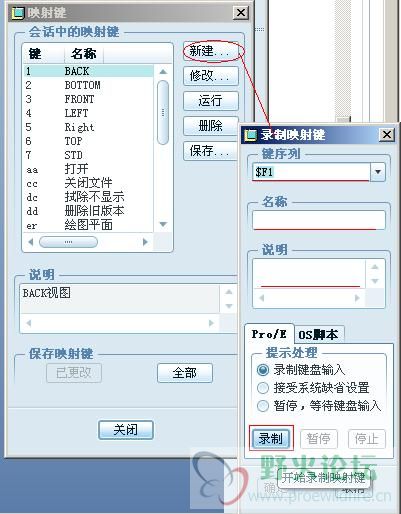Viewport: 401px width, 514px height.
Task: Close the 映射键 dialog with X
Action: coord(241,13)
